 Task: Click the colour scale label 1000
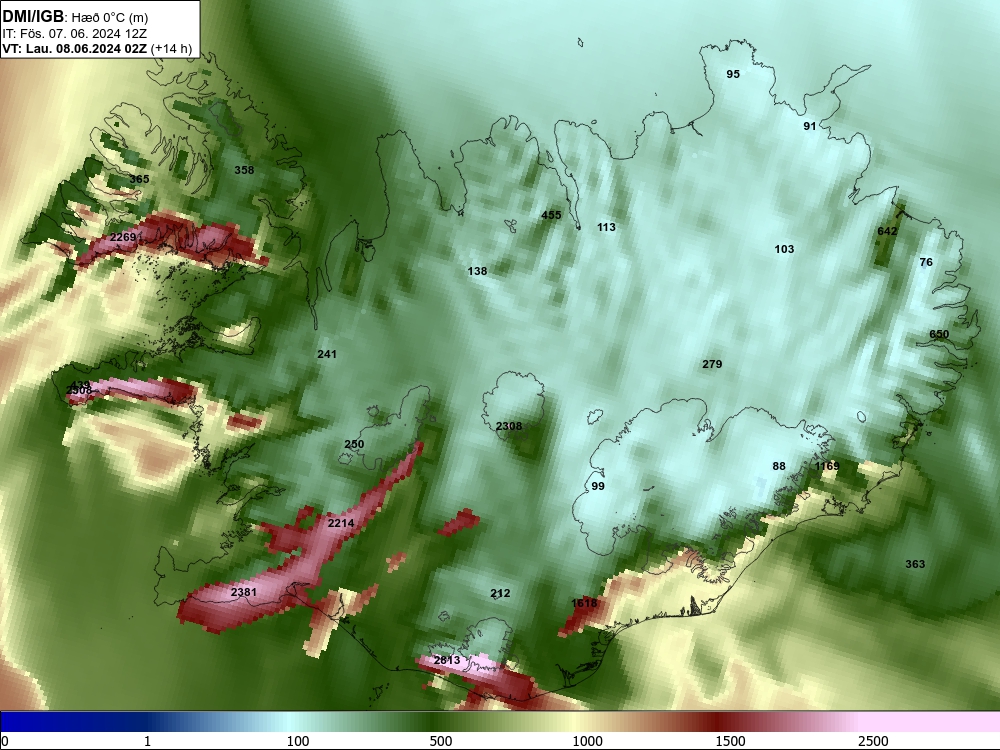(587, 741)
